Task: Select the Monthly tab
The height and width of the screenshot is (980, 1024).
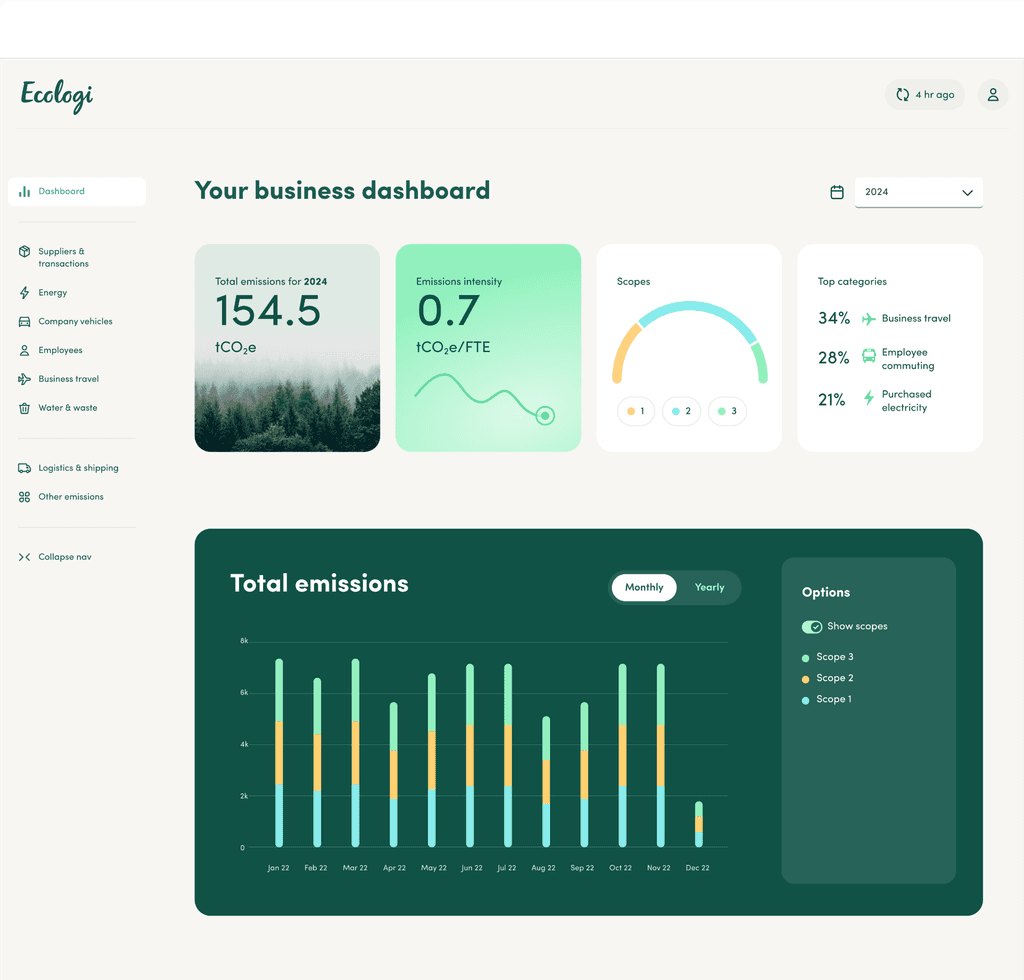Action: pyautogui.click(x=643, y=587)
